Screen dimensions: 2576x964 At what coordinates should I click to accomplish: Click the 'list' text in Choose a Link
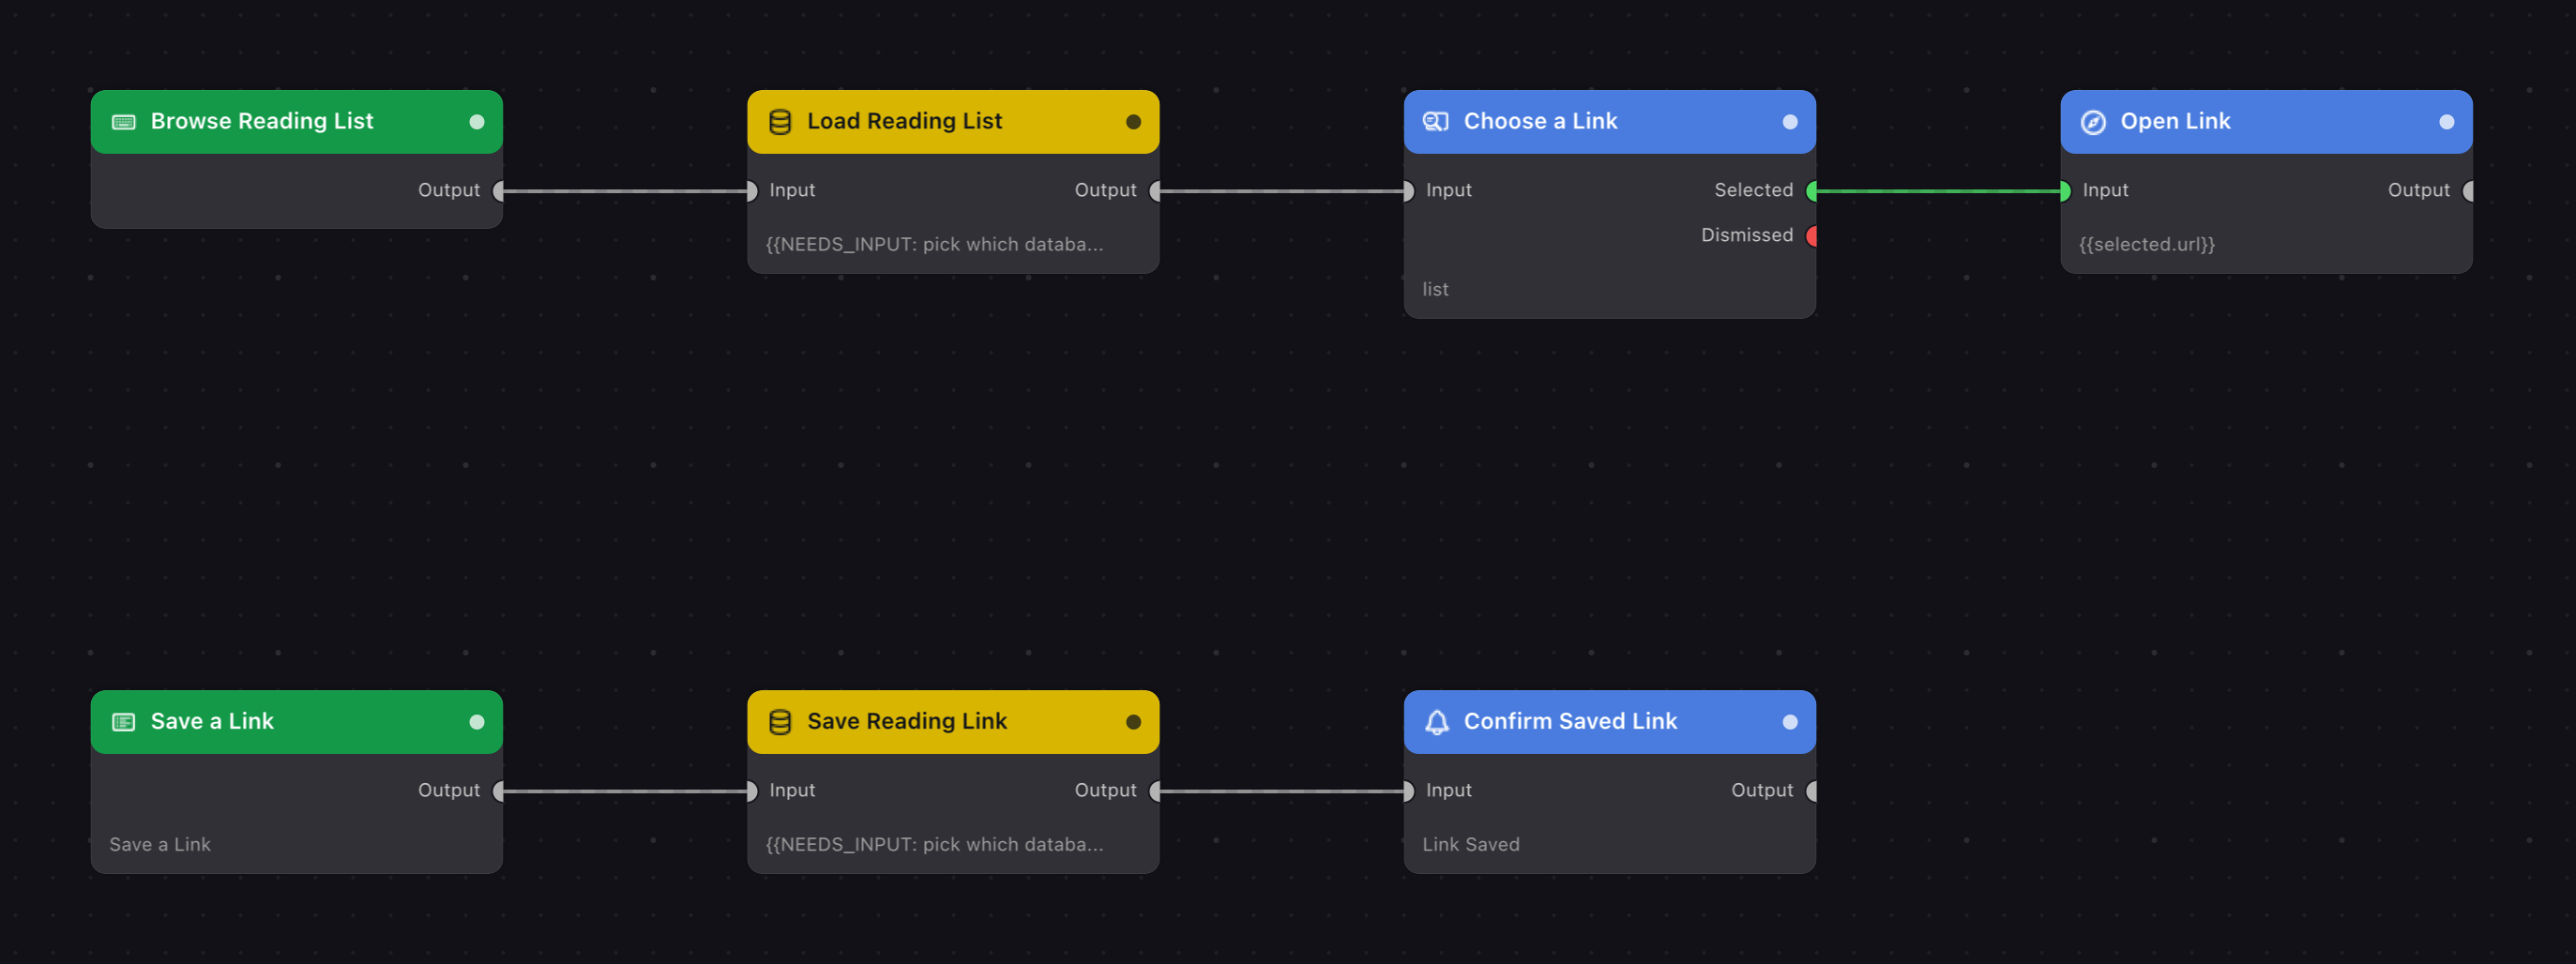pyautogui.click(x=1435, y=289)
